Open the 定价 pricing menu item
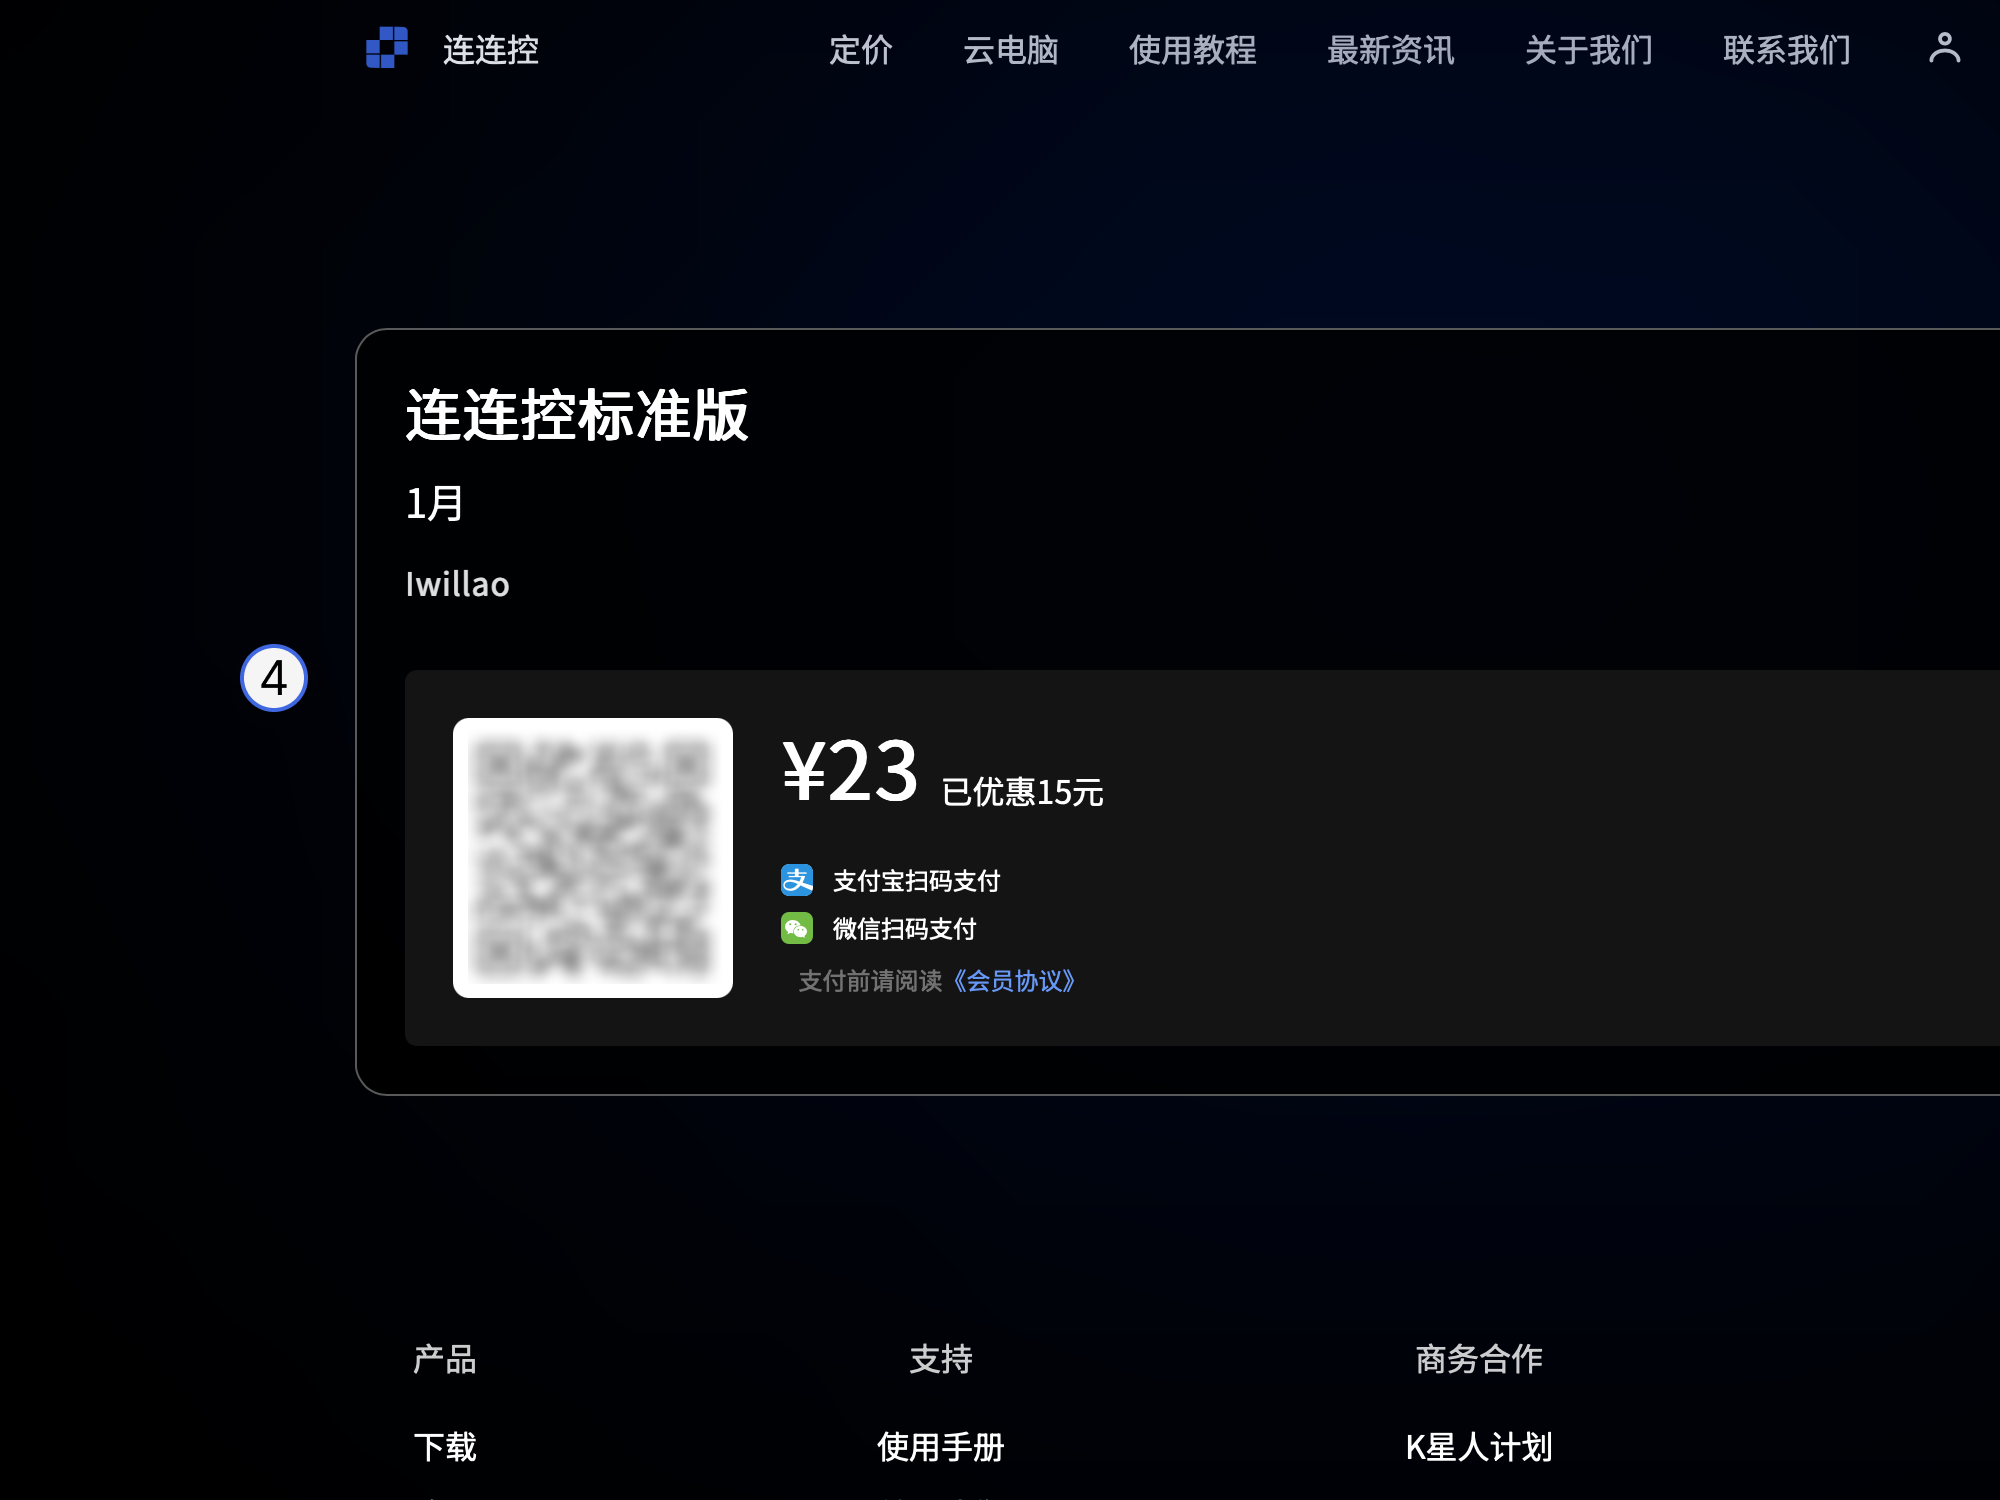This screenshot has height=1500, width=2000. point(861,50)
